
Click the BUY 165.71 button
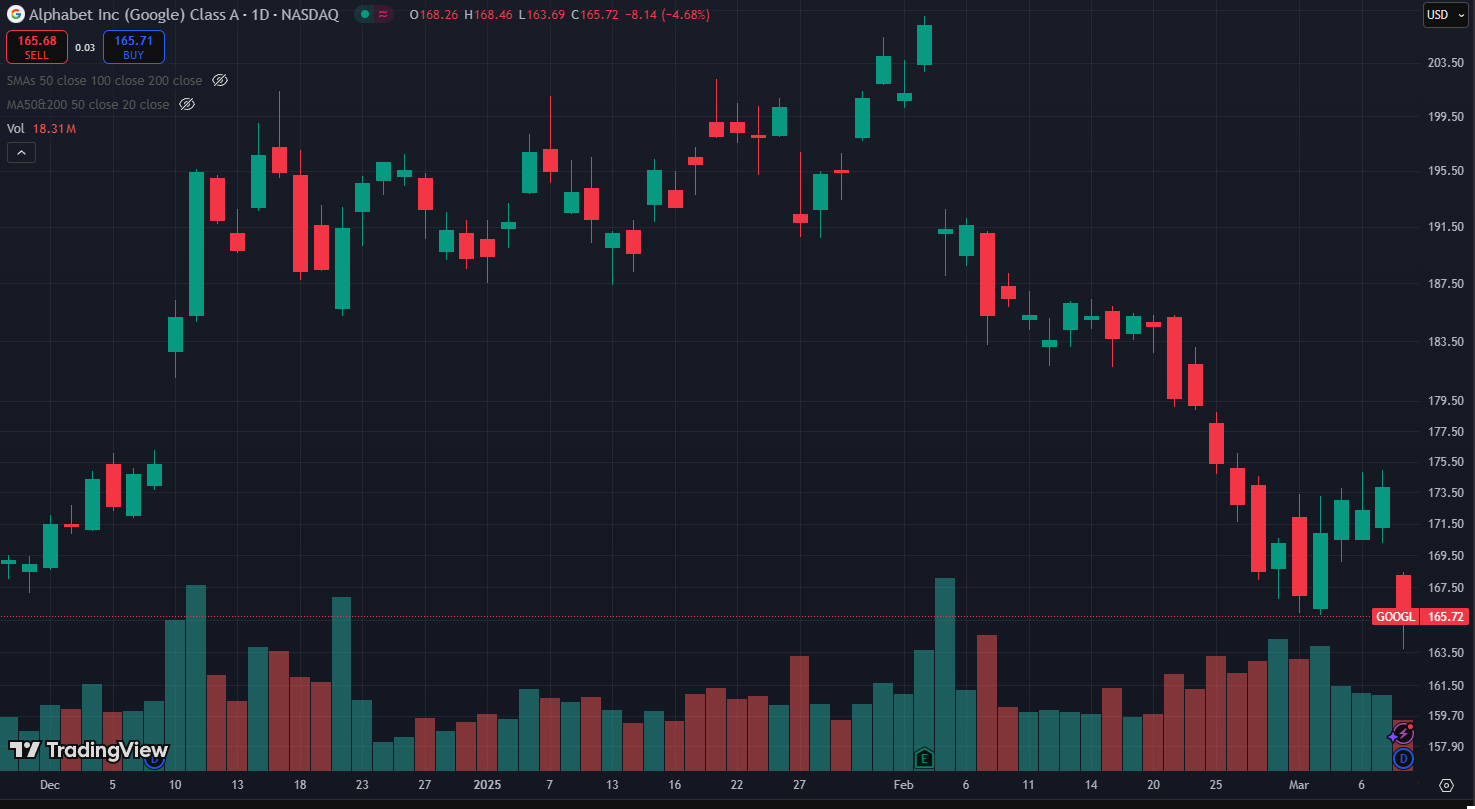pos(134,47)
